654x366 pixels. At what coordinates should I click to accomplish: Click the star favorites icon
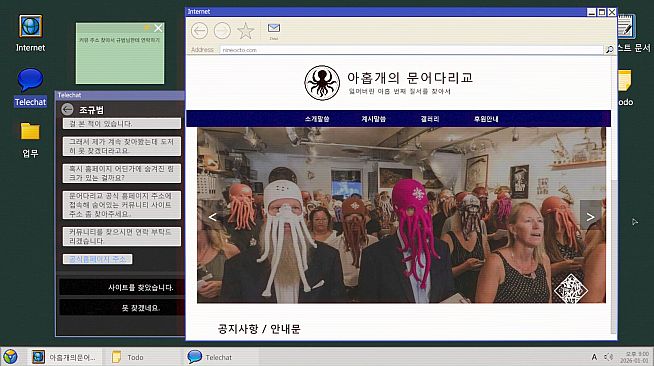pos(245,31)
